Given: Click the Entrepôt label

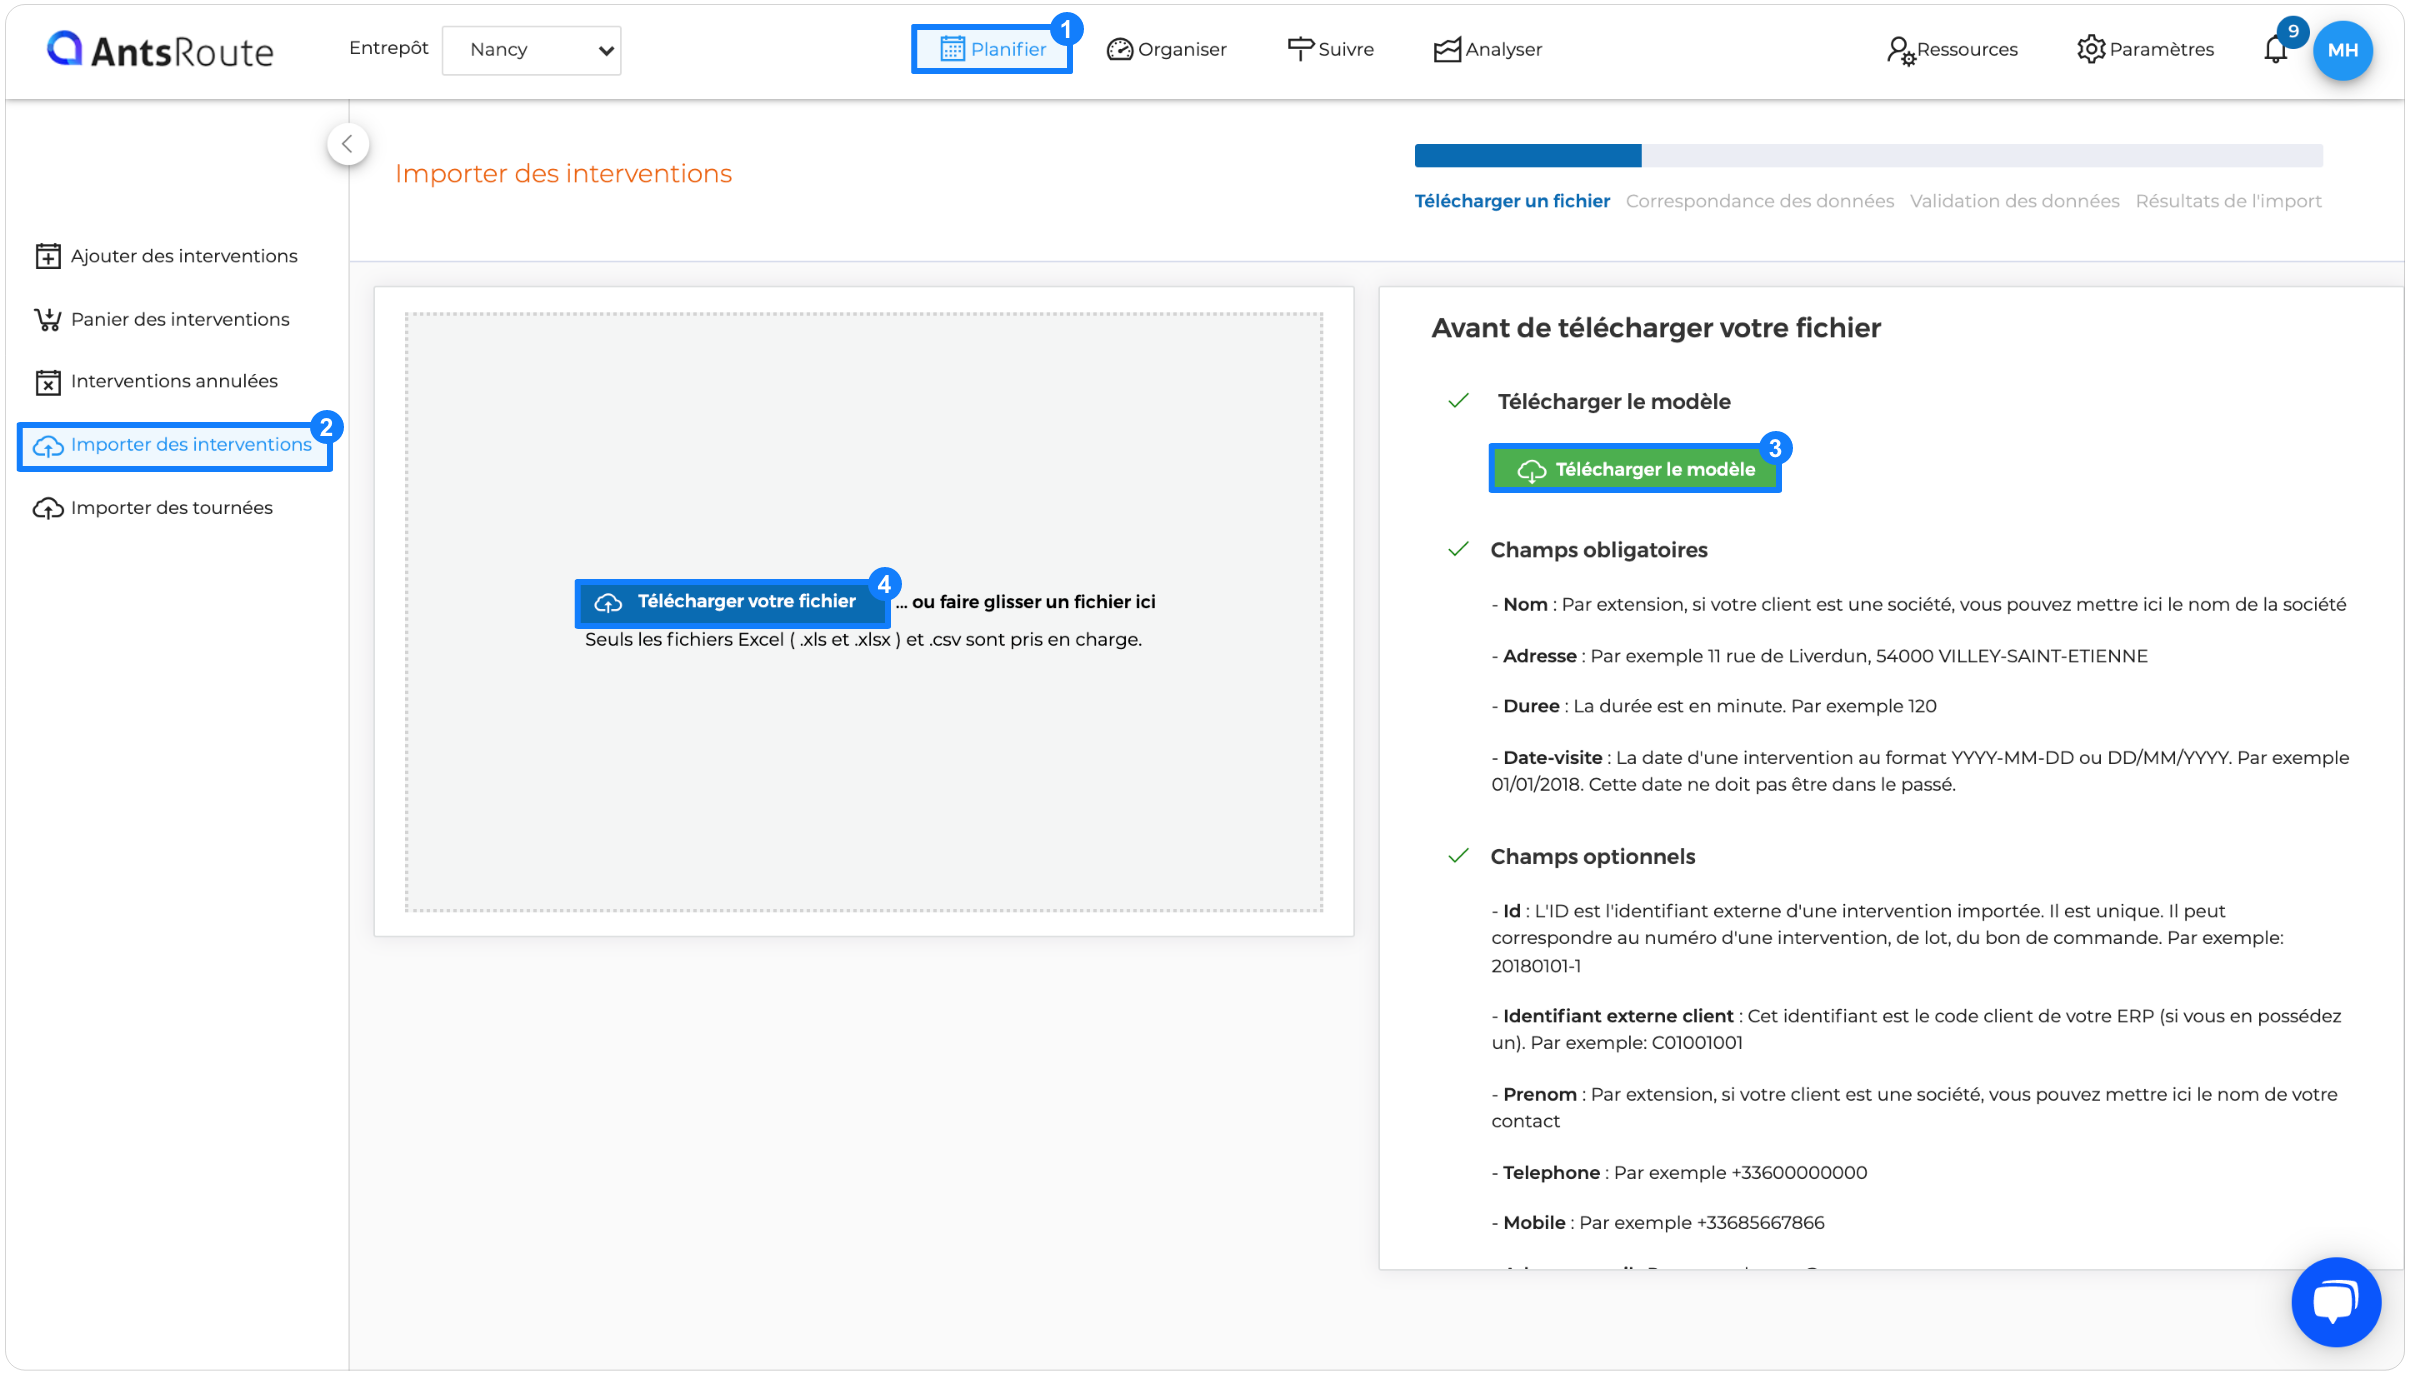Looking at the screenshot, I should pos(388,48).
